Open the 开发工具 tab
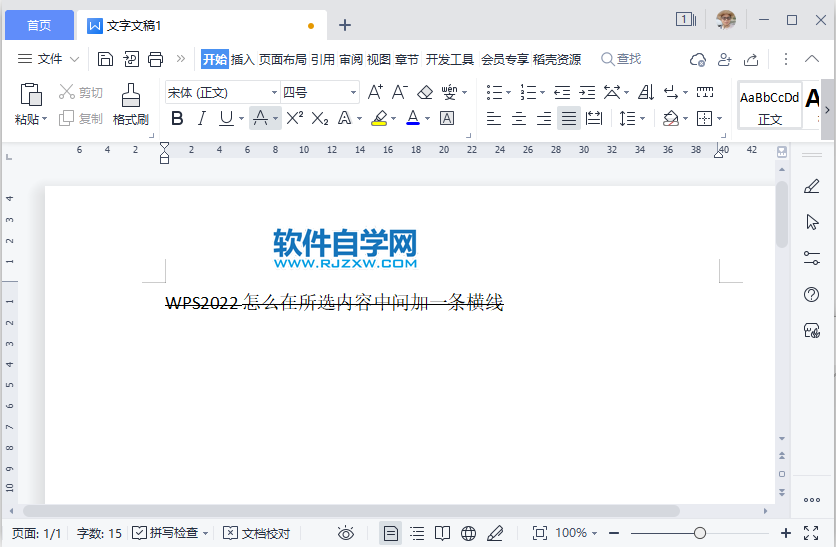The image size is (836, 547). tap(449, 59)
